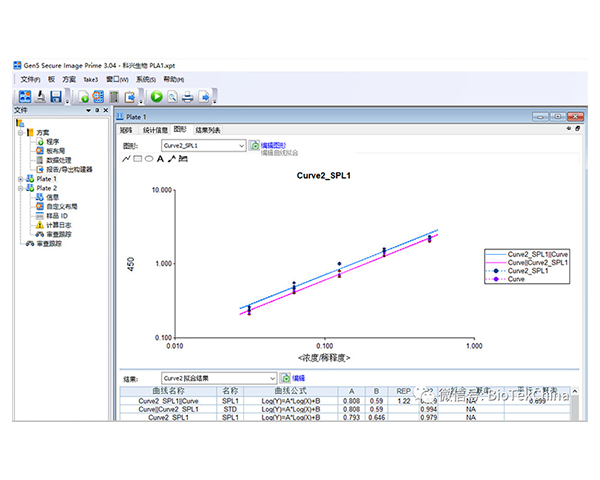600x480 pixels.
Task: Select the ellipse drawing tool
Action: click(149, 158)
